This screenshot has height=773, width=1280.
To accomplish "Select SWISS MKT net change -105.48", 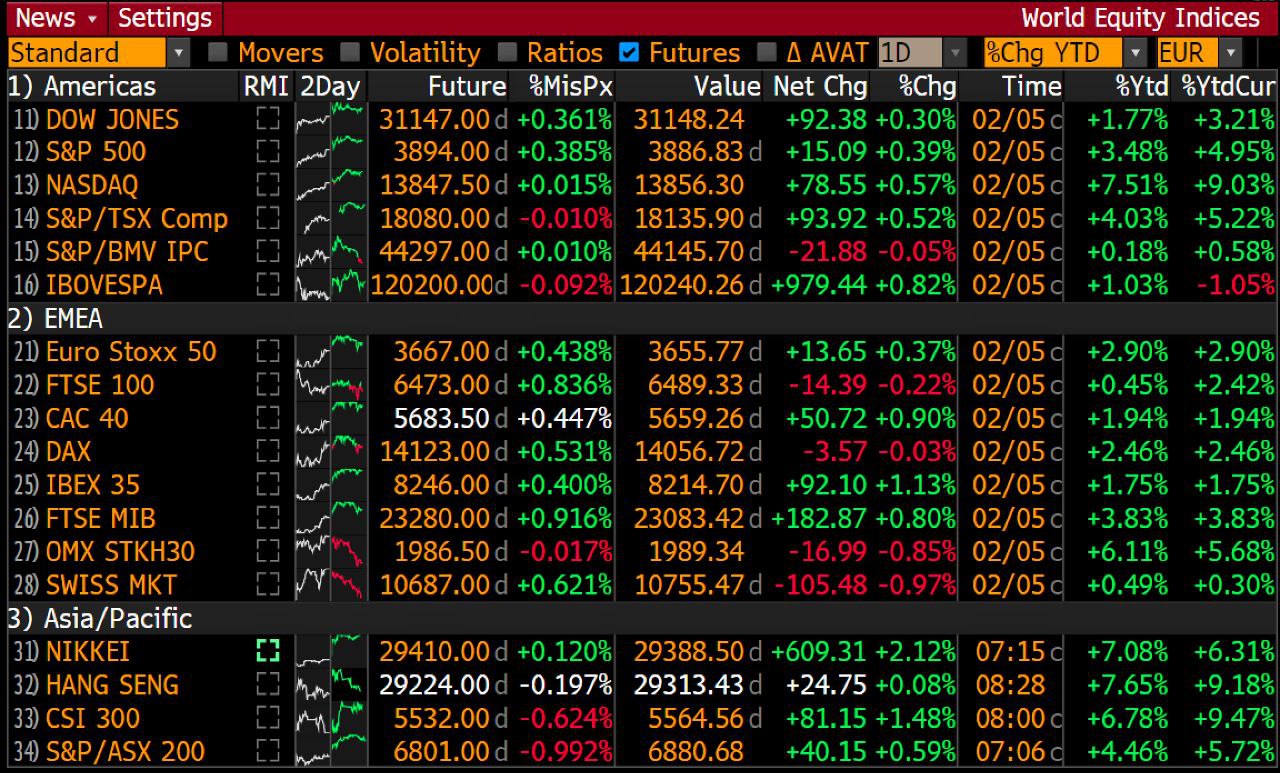I will click(x=818, y=585).
